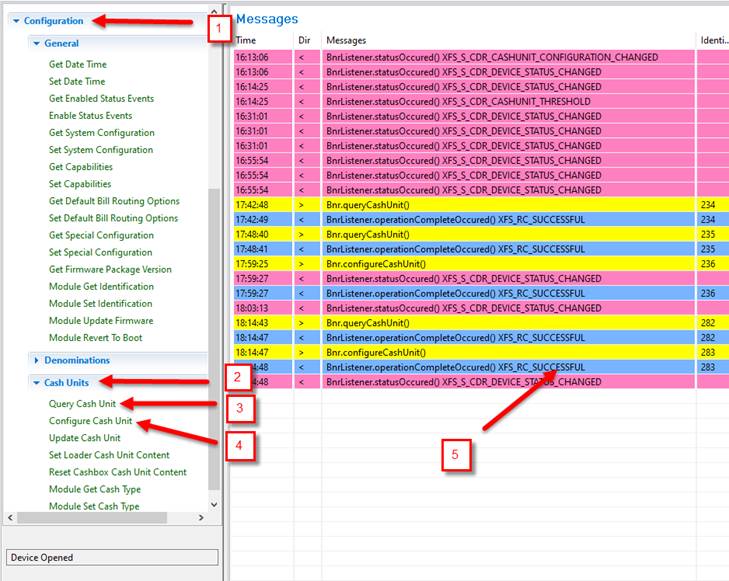Click the Messages column header
Viewport: 729px width, 581px height.
347,40
